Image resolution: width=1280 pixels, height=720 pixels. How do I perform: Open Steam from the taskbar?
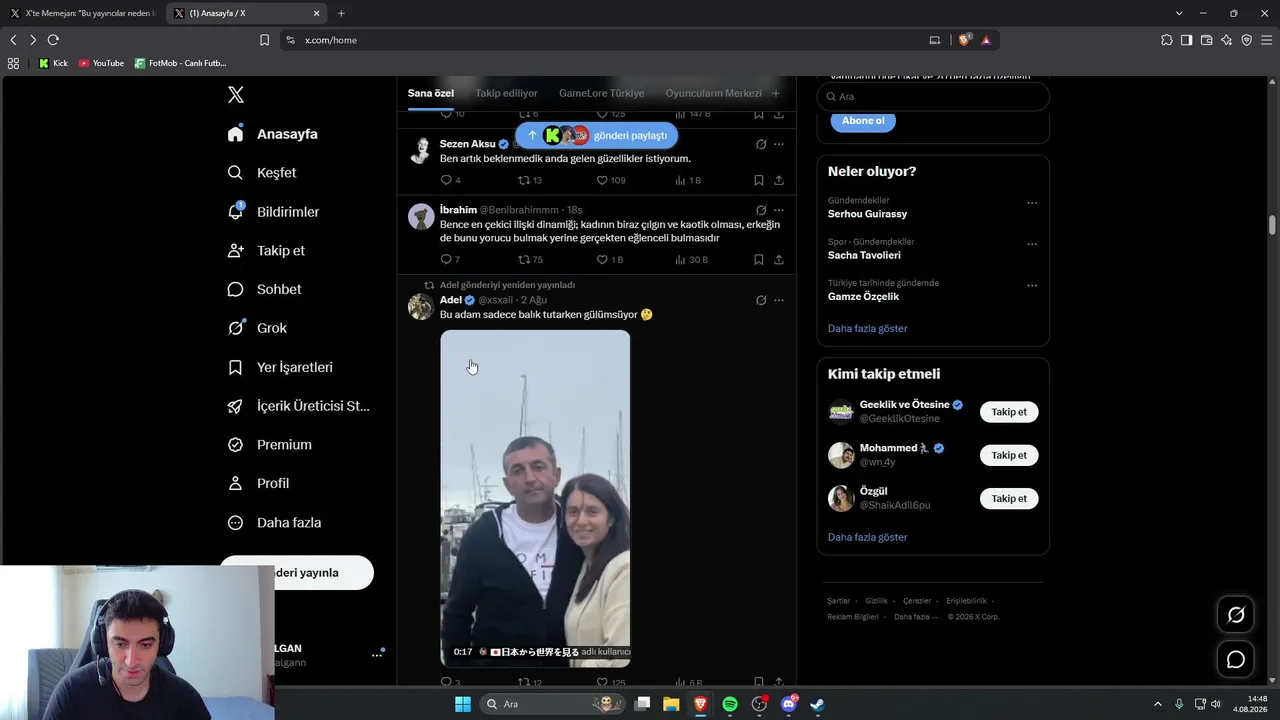(x=817, y=704)
